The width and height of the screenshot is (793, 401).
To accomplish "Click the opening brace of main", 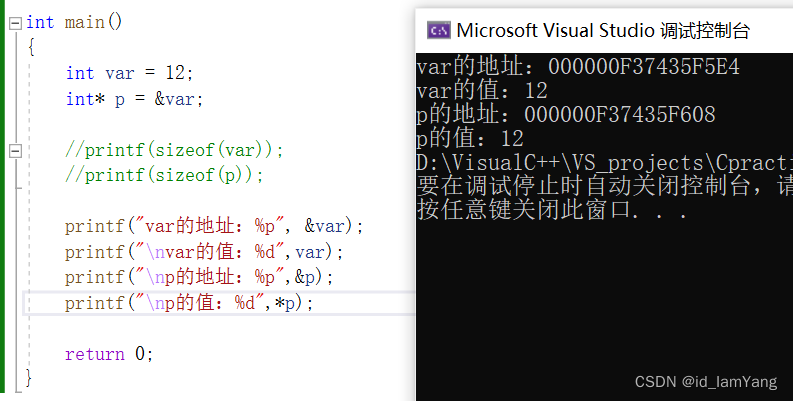I will point(31,48).
